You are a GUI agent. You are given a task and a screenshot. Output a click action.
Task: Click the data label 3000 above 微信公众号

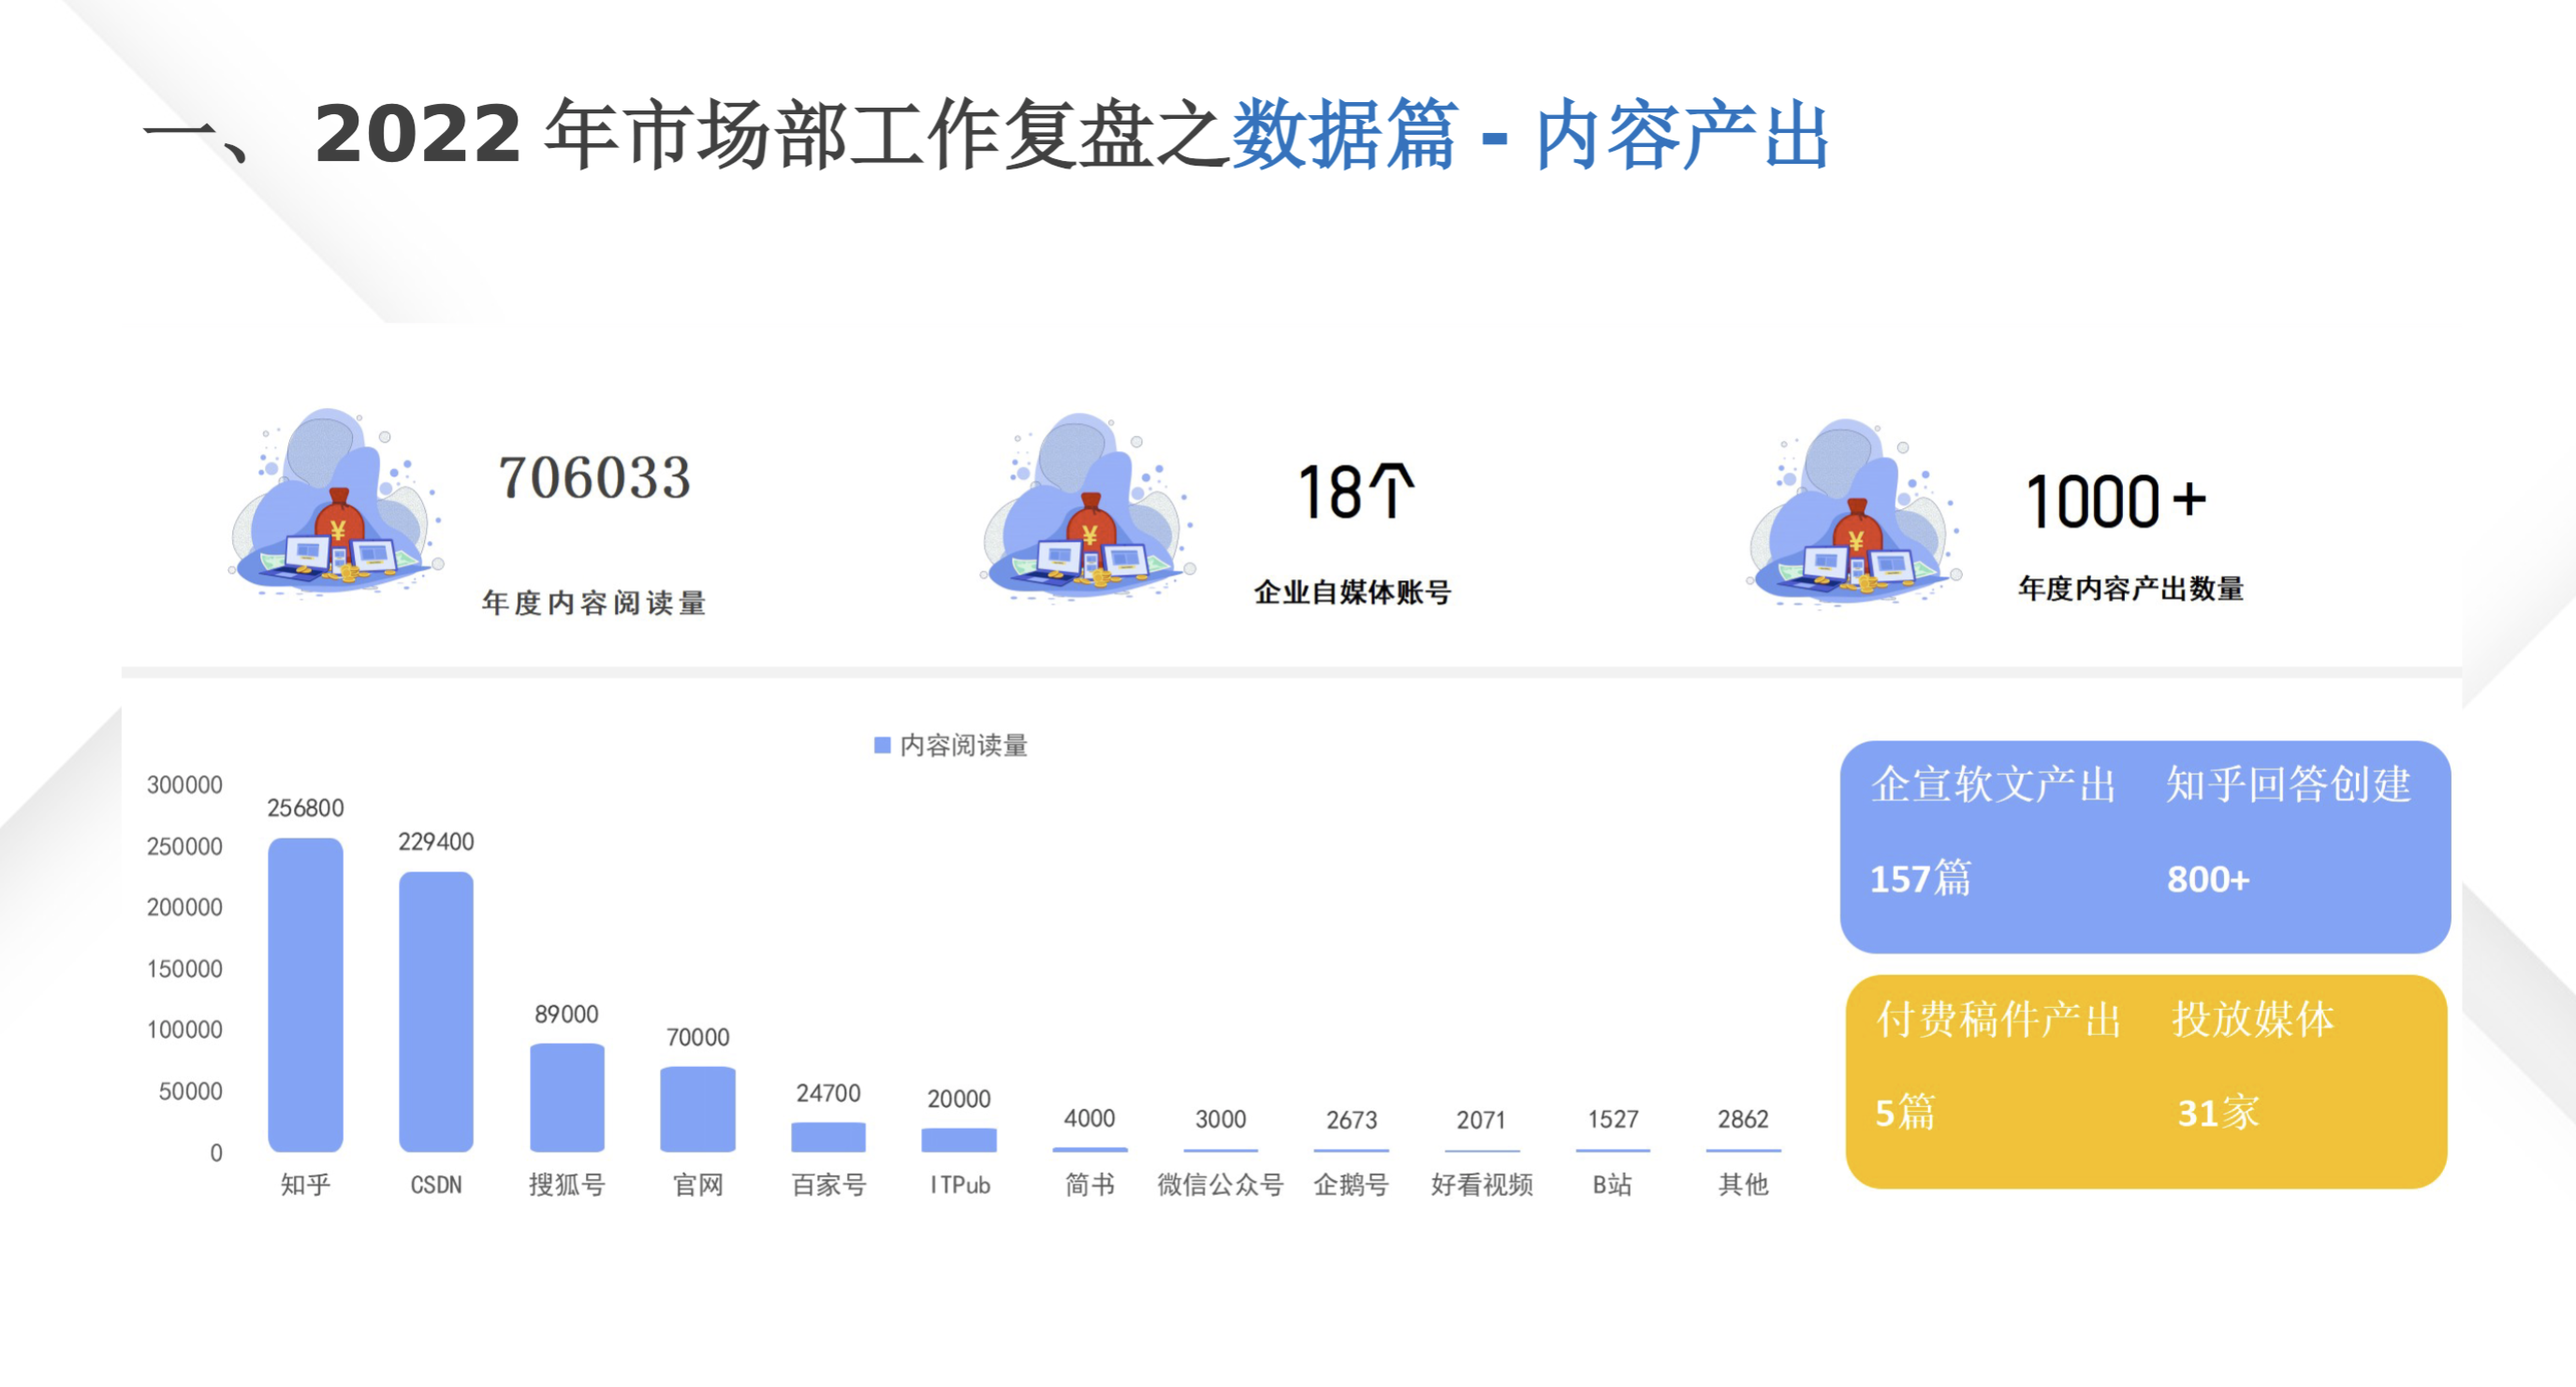tap(1221, 1119)
